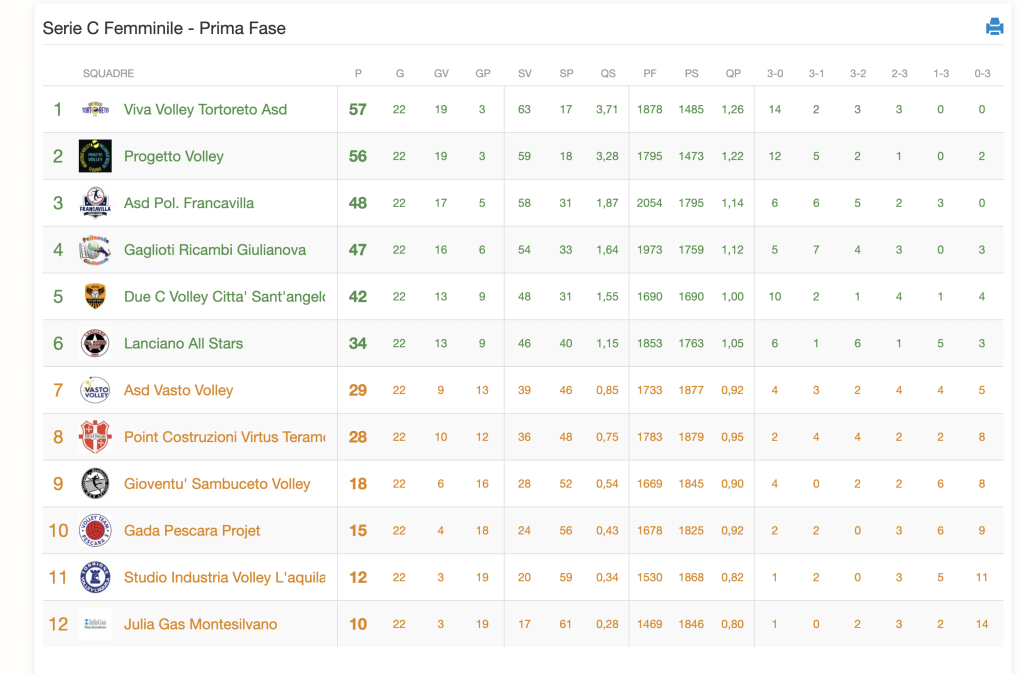Select the Lanciano All Stars team name
This screenshot has width=1024, height=674.
coord(183,343)
